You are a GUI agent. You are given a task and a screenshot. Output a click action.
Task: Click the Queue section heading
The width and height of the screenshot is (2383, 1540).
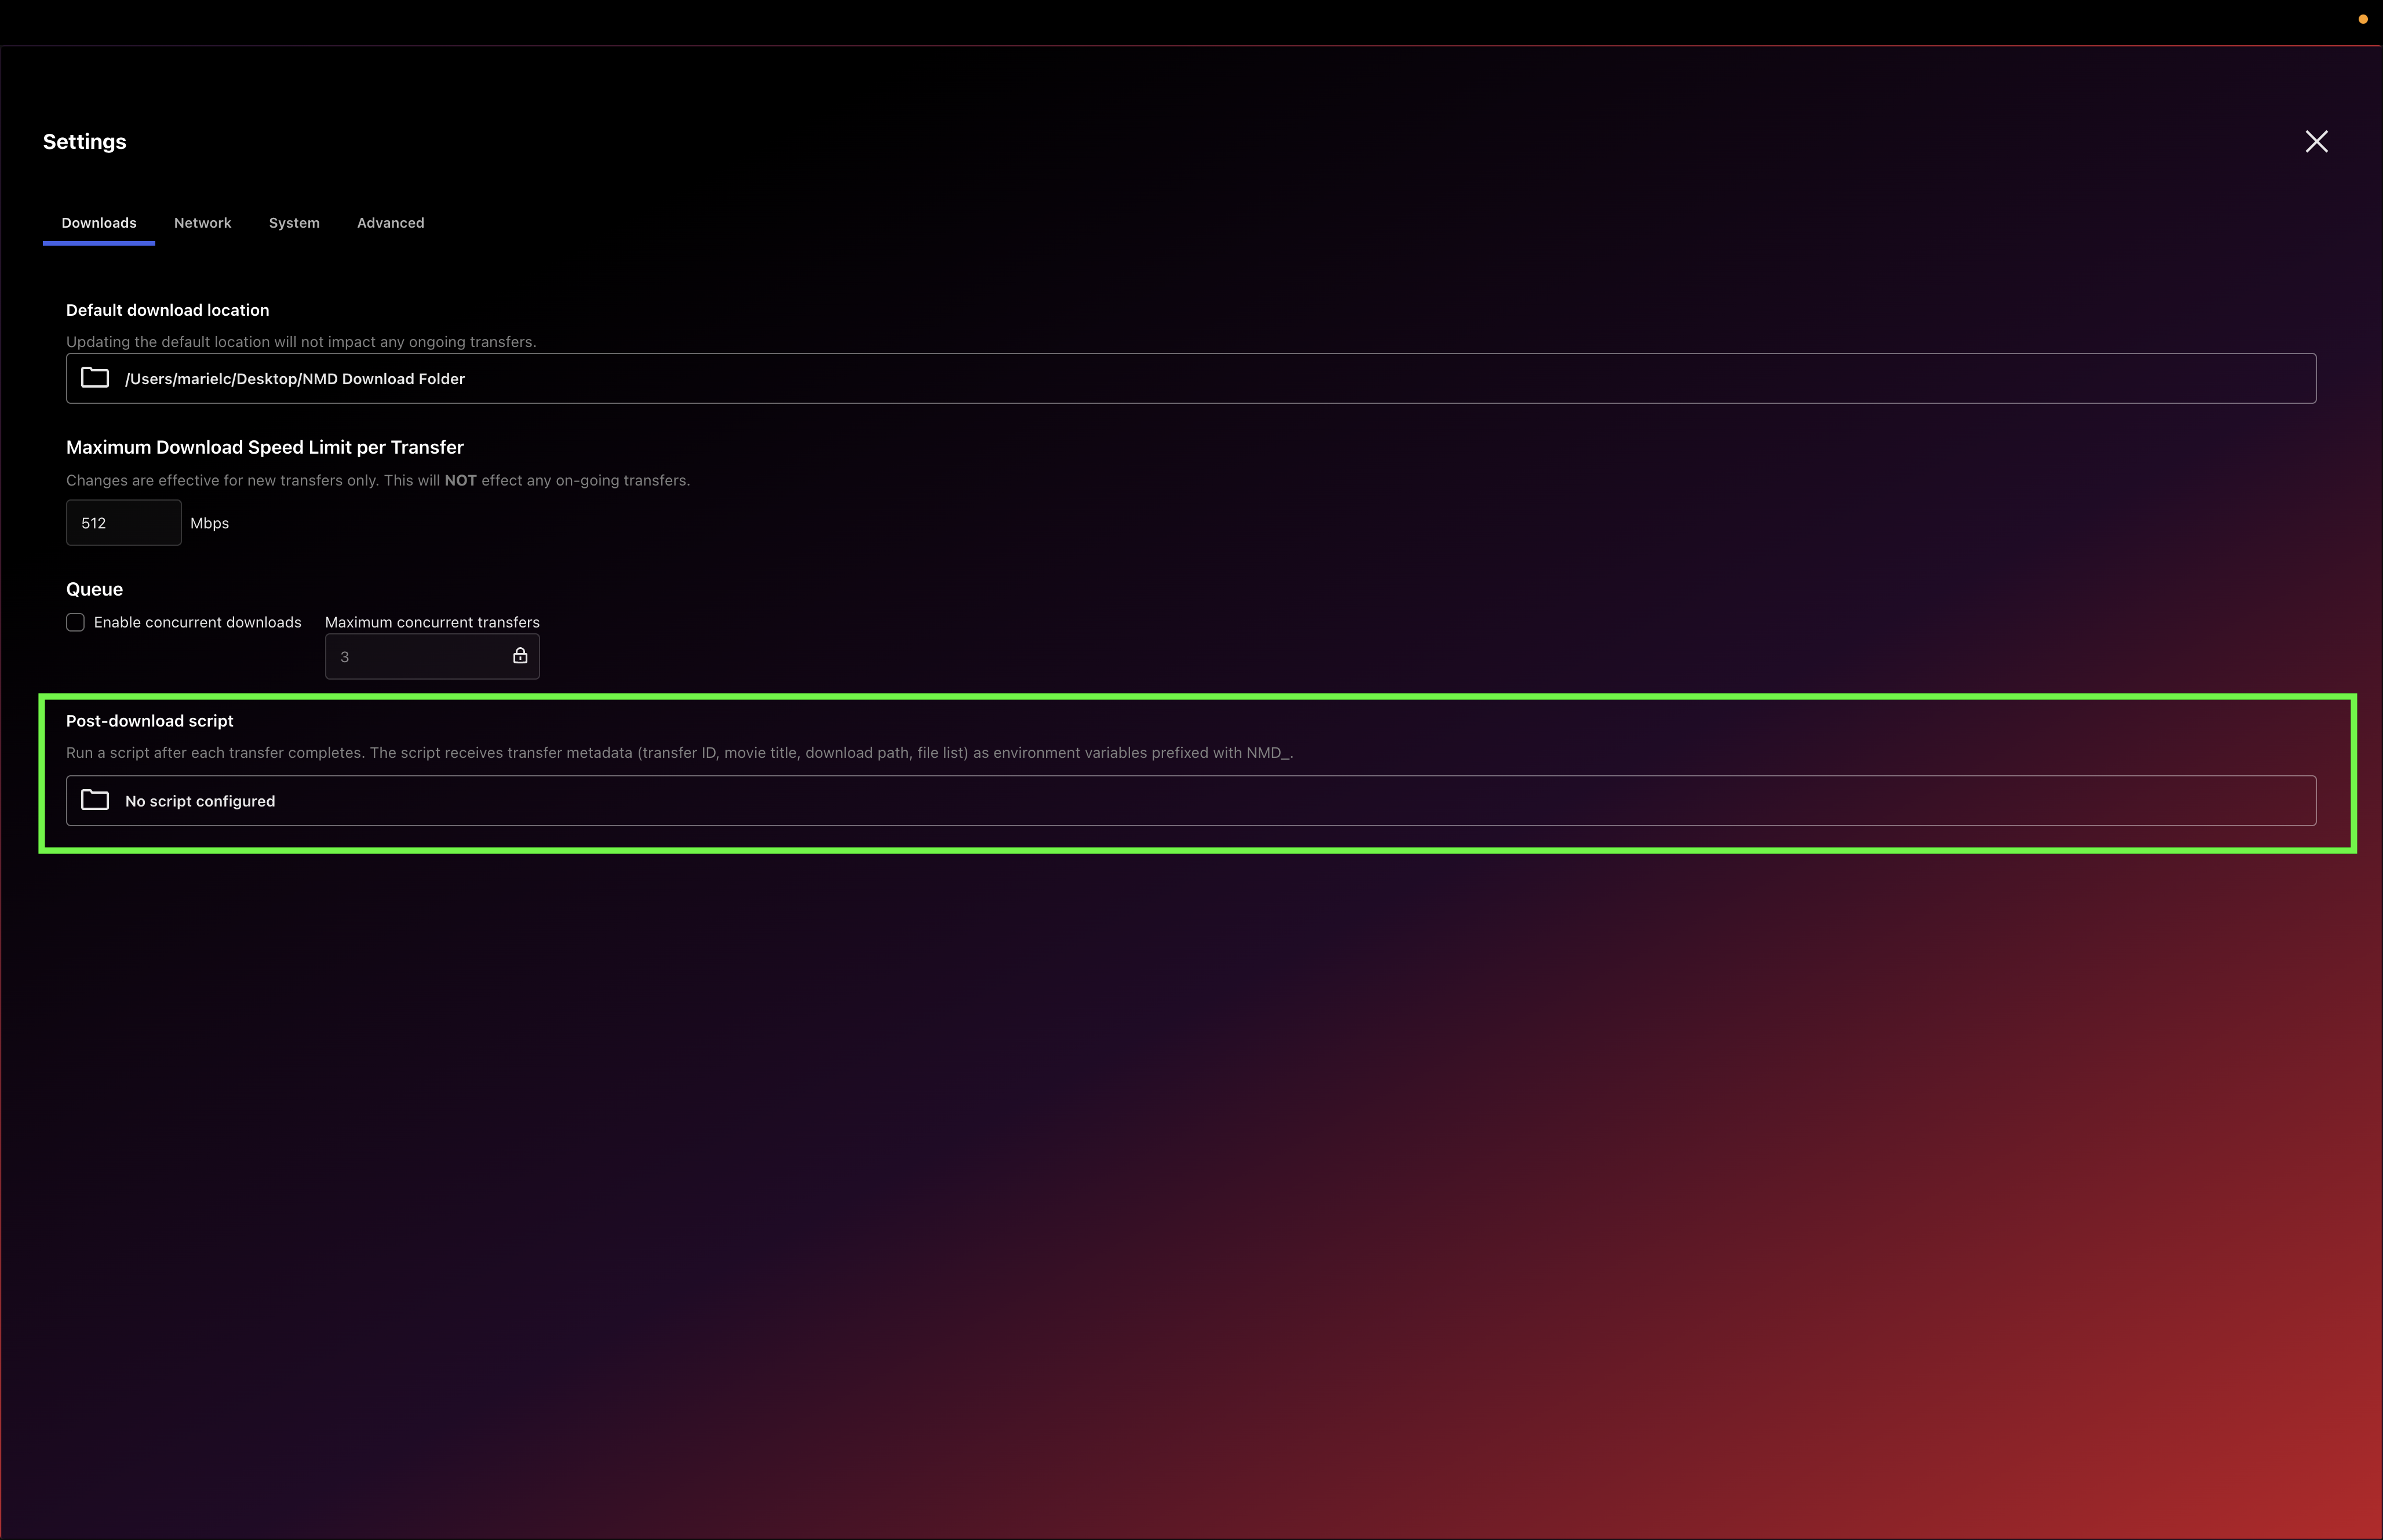(x=93, y=589)
